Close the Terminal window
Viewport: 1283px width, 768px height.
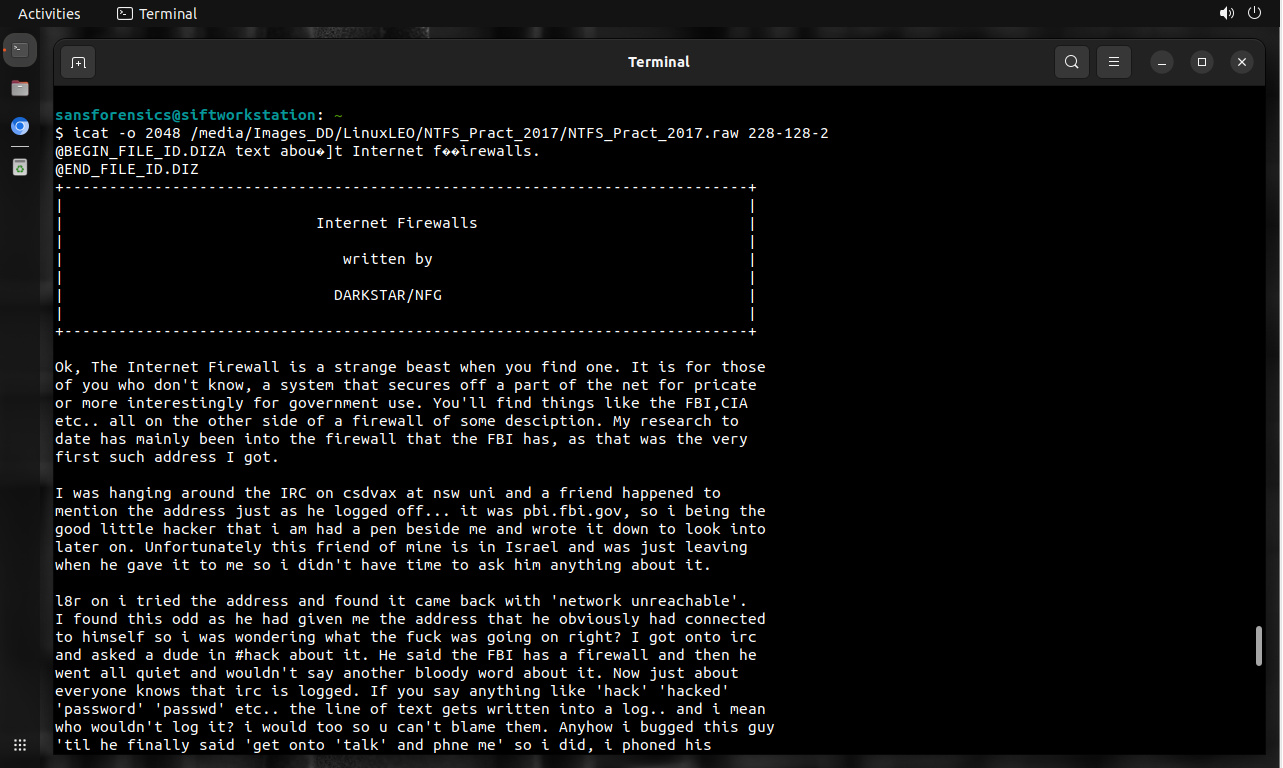[1241, 62]
